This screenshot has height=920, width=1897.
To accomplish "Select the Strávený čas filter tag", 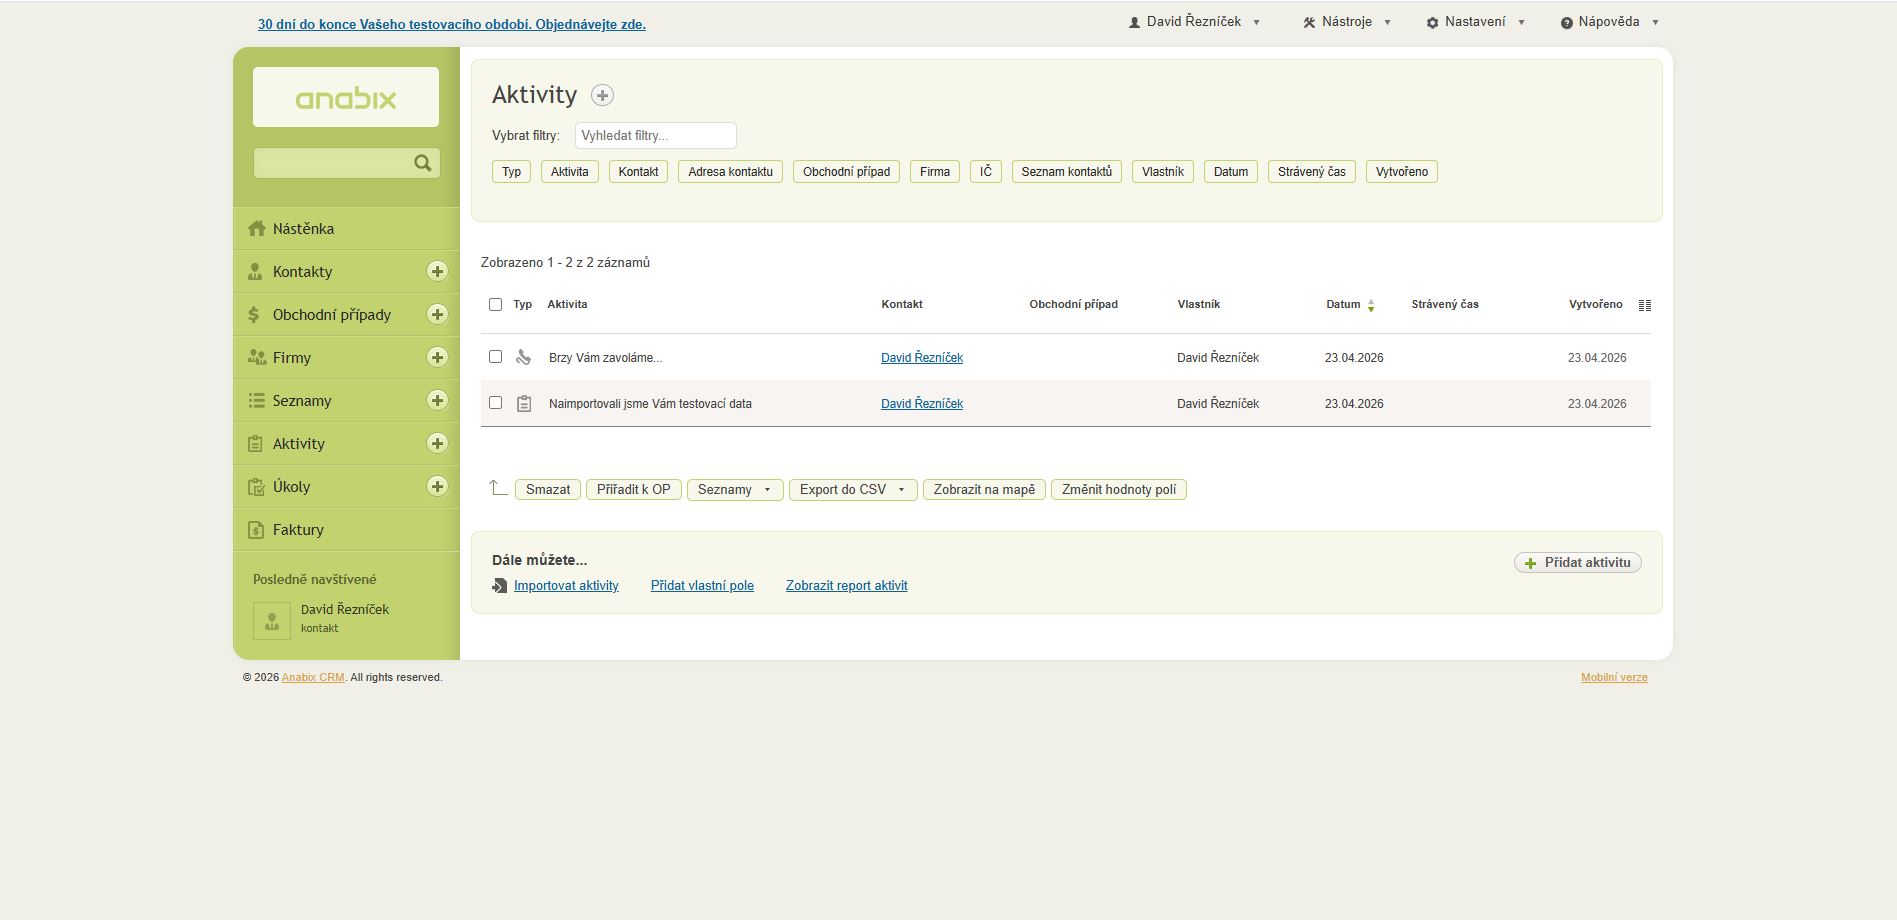I will pyautogui.click(x=1312, y=172).
